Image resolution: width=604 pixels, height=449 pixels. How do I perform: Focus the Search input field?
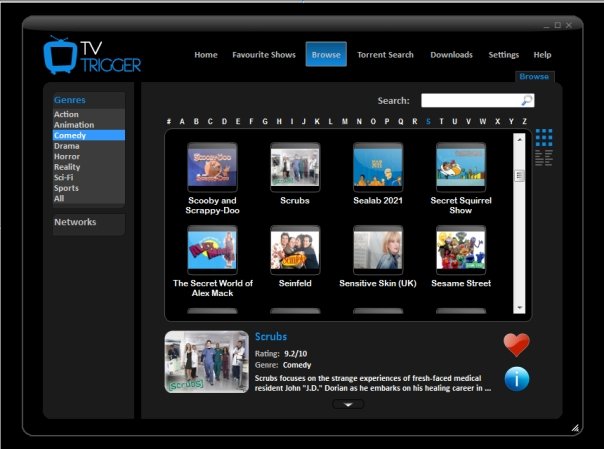click(477, 101)
